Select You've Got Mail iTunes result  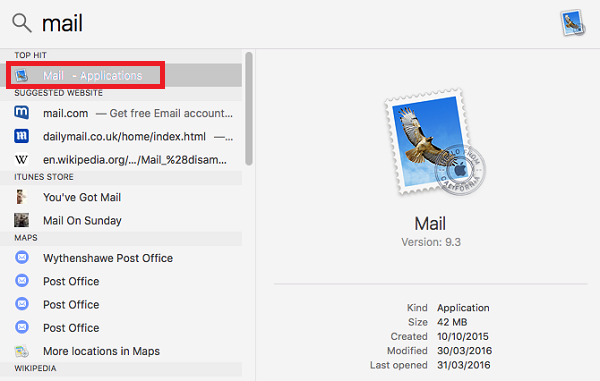click(x=121, y=197)
